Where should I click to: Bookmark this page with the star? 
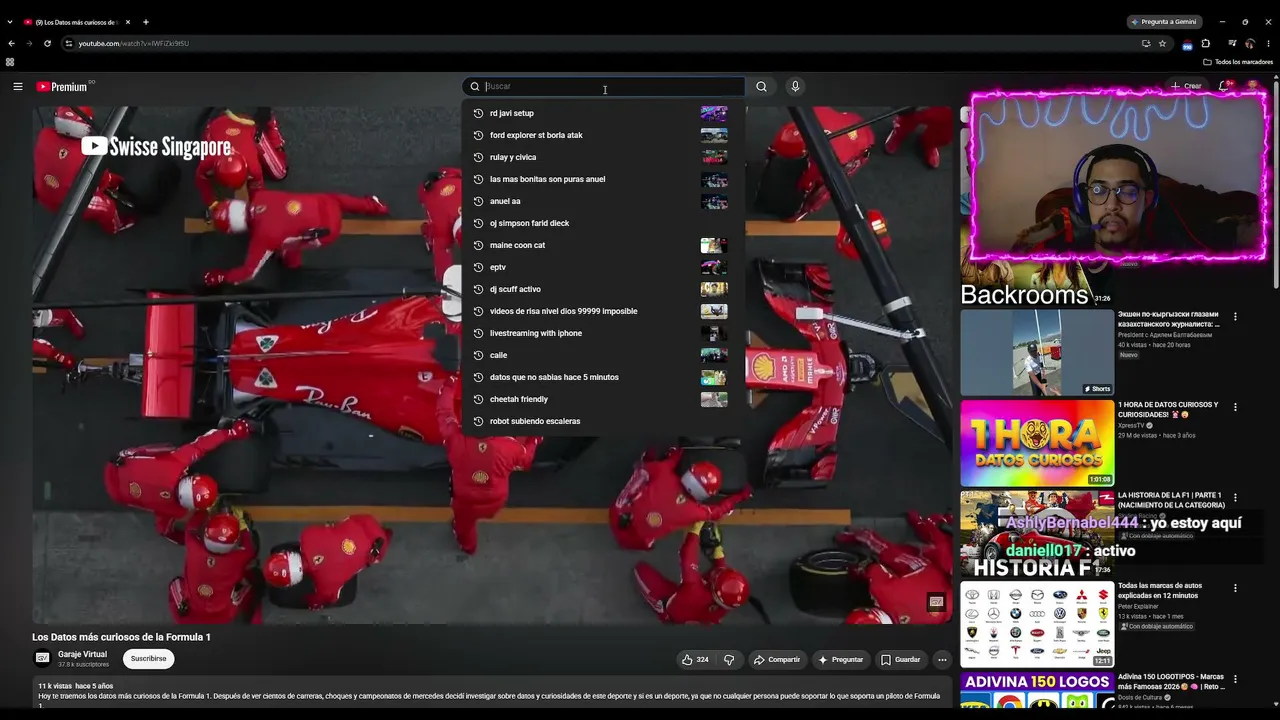tap(1162, 43)
